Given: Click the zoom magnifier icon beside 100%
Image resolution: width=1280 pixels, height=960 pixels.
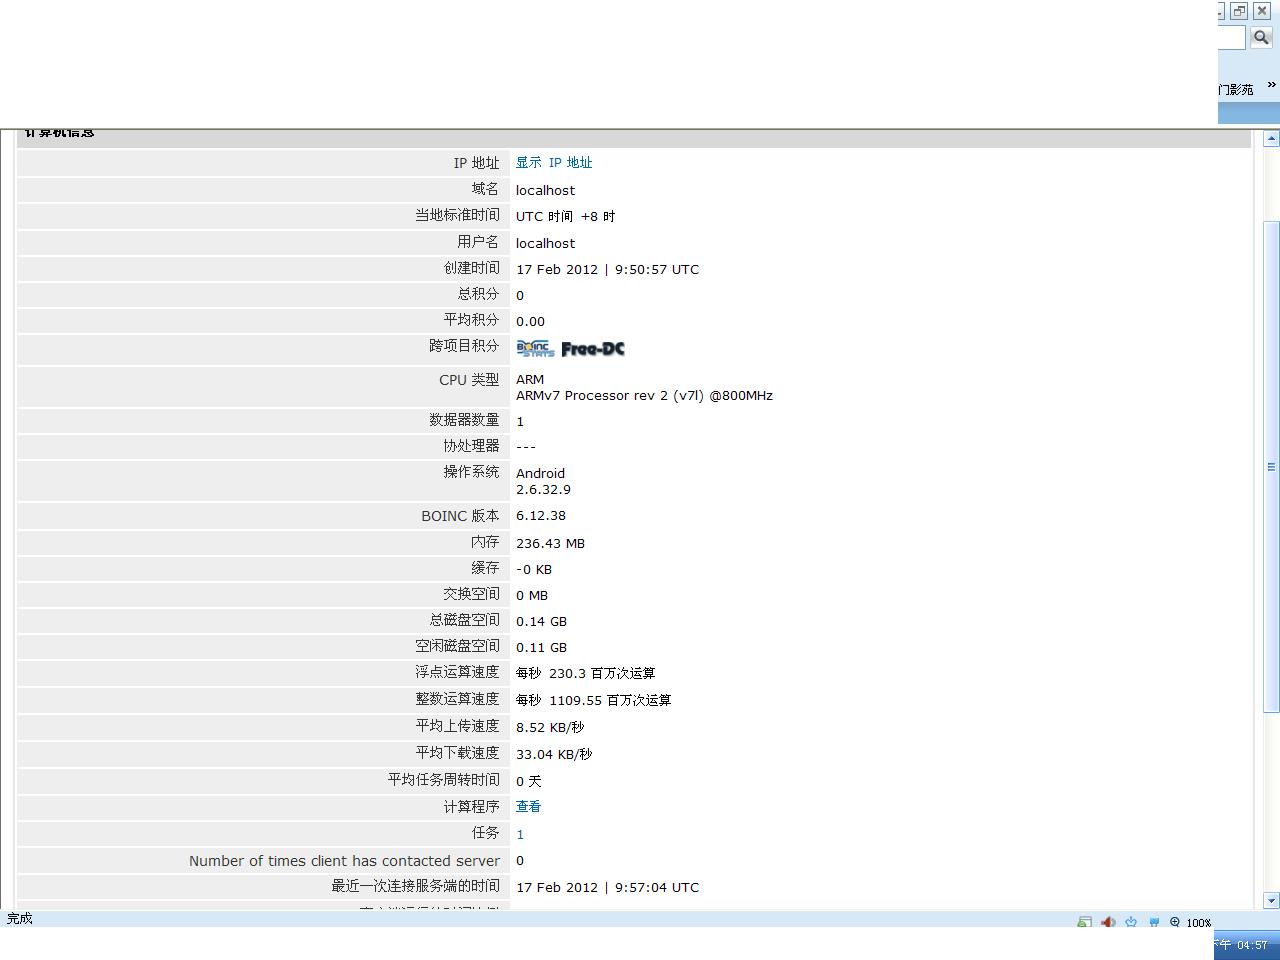Looking at the screenshot, I should click(x=1175, y=922).
